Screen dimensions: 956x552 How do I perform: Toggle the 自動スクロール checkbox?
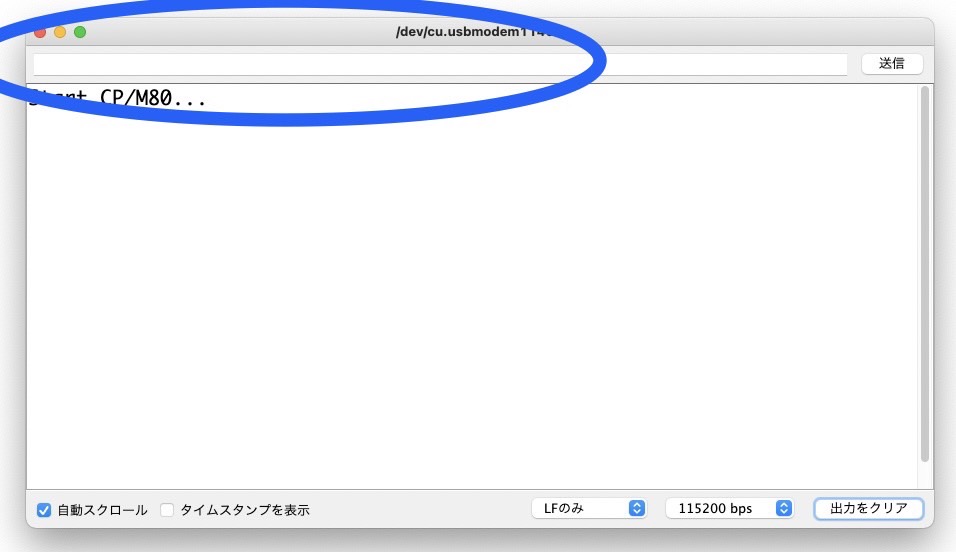point(44,510)
